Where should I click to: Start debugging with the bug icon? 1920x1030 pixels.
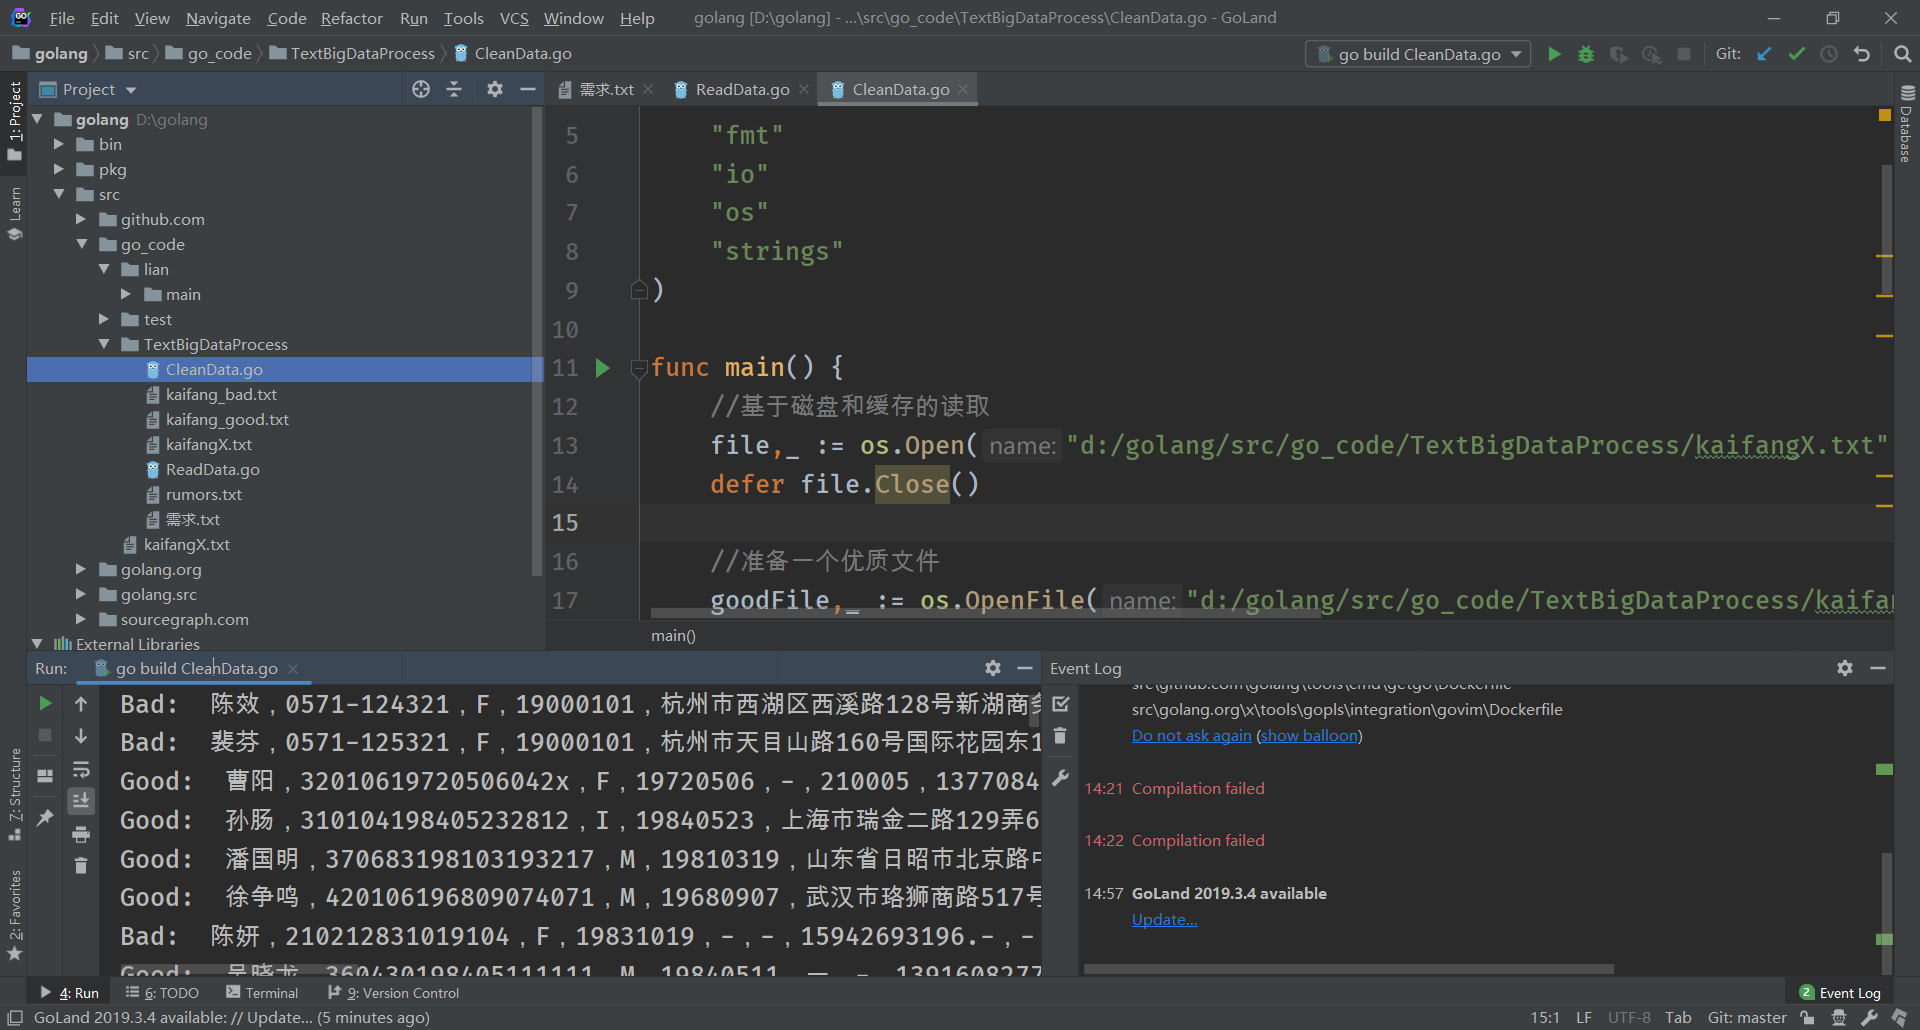1585,54
